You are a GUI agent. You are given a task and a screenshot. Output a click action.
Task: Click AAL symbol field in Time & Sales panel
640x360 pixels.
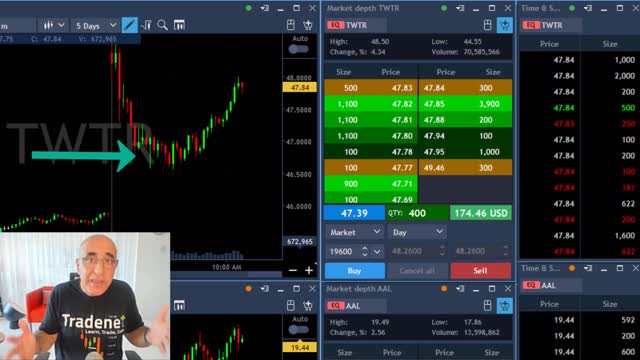(551, 285)
